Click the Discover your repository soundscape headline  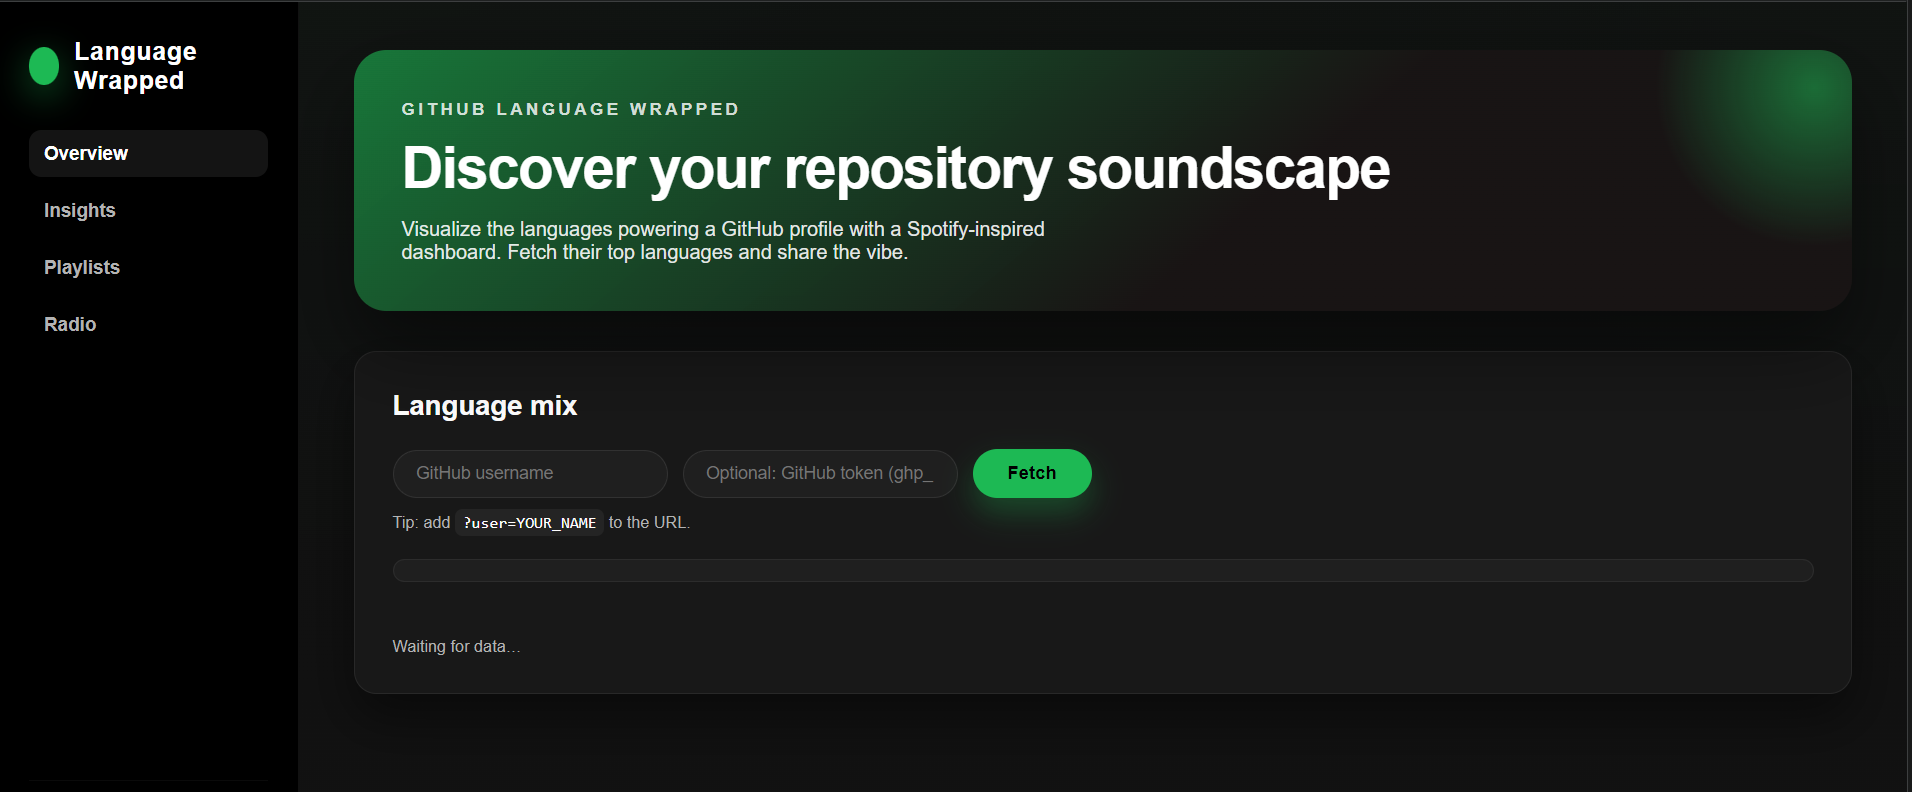pos(895,168)
